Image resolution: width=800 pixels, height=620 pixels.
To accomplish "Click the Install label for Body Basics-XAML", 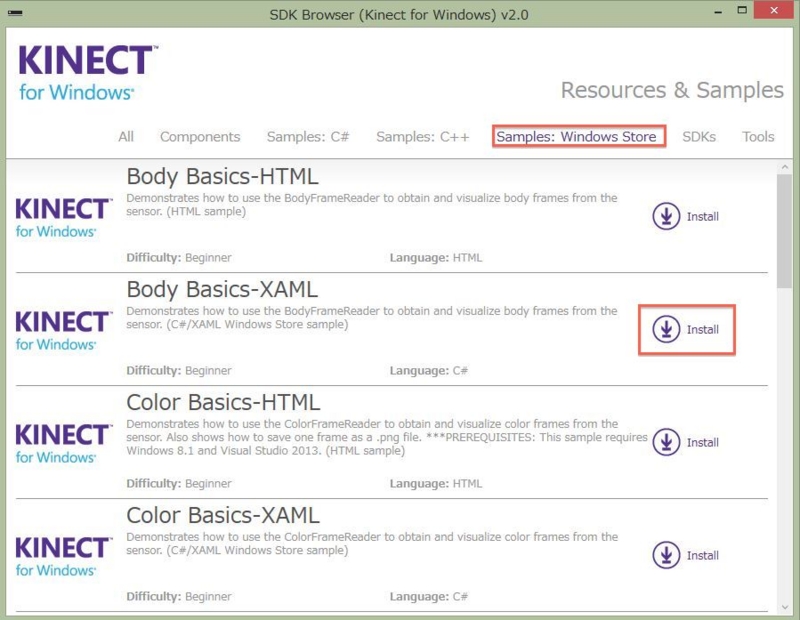I will tap(703, 329).
